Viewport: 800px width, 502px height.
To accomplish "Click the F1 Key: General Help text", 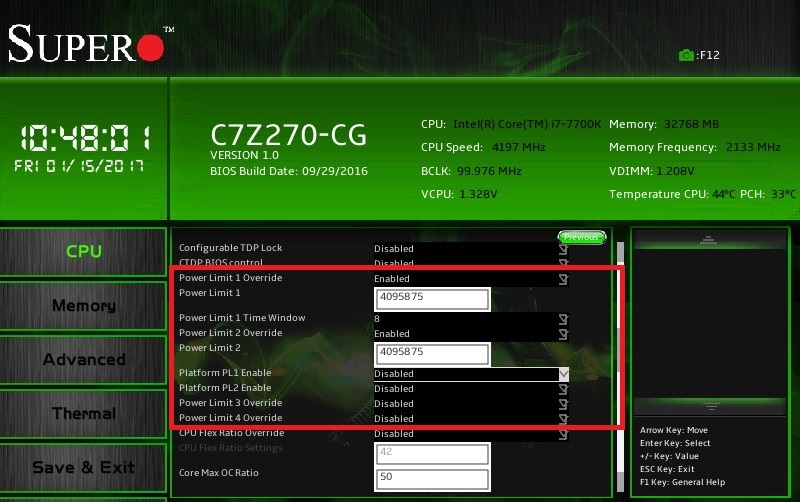I will tap(682, 482).
